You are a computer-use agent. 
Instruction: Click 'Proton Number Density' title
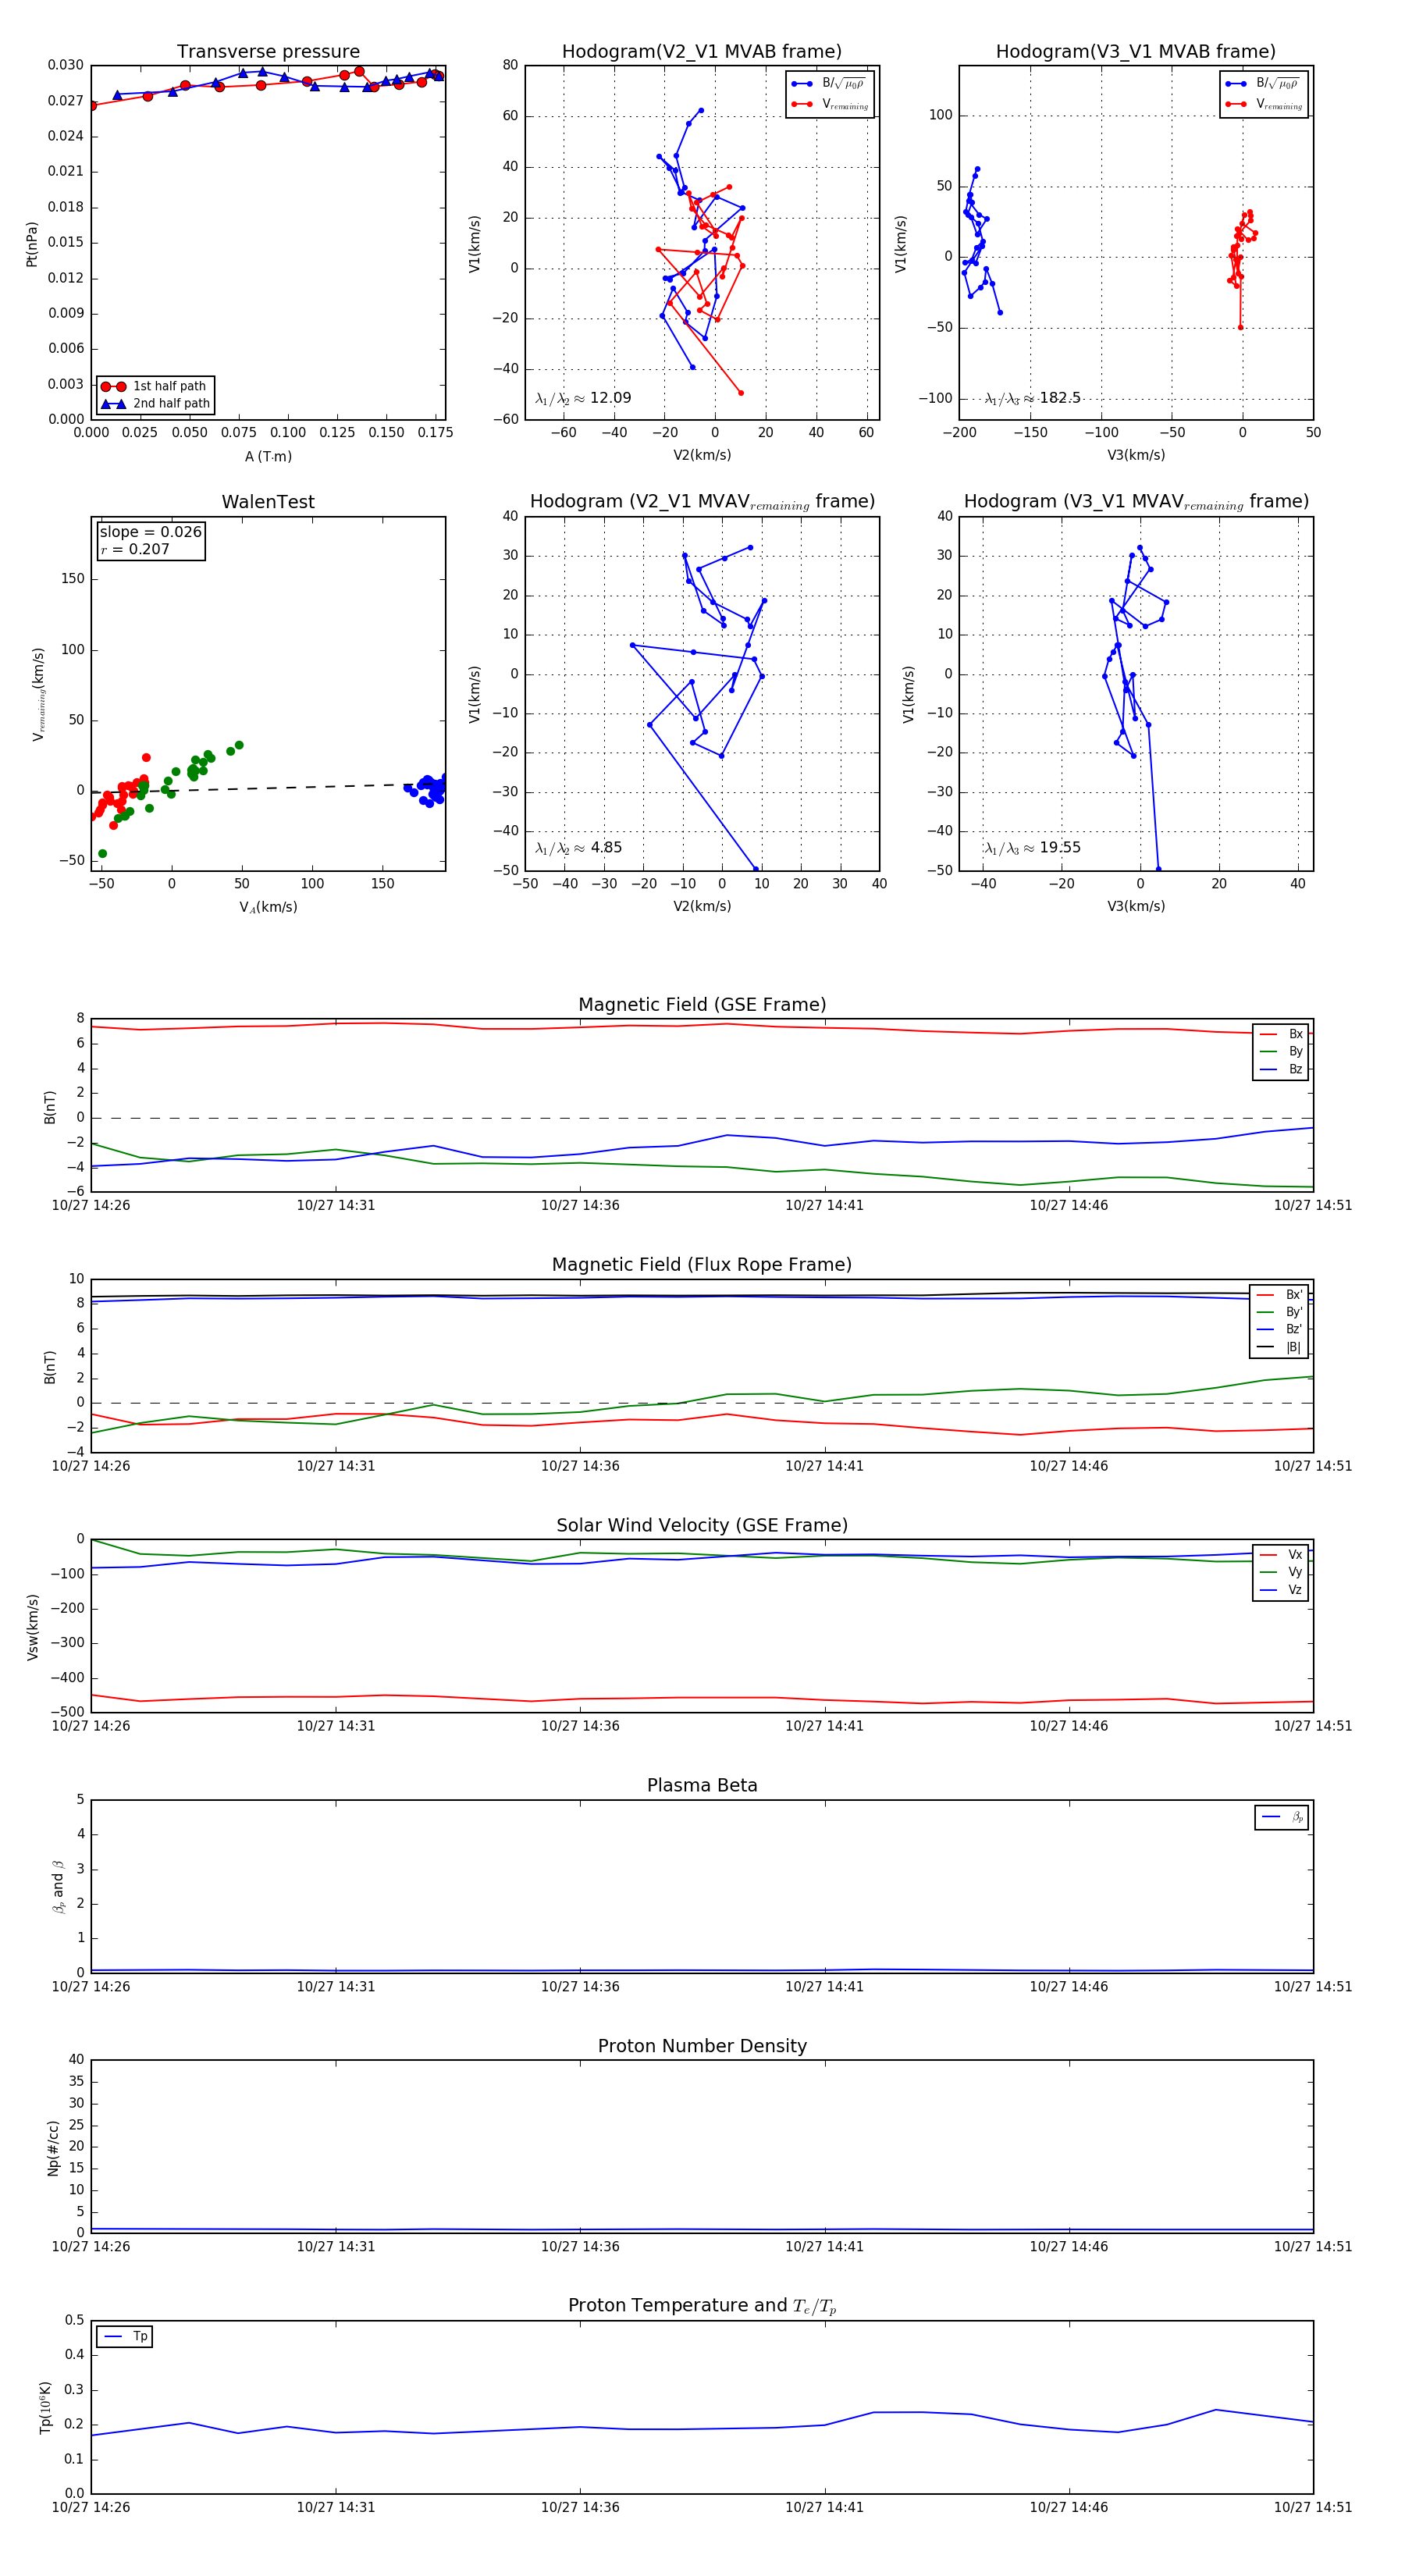coord(702,2046)
